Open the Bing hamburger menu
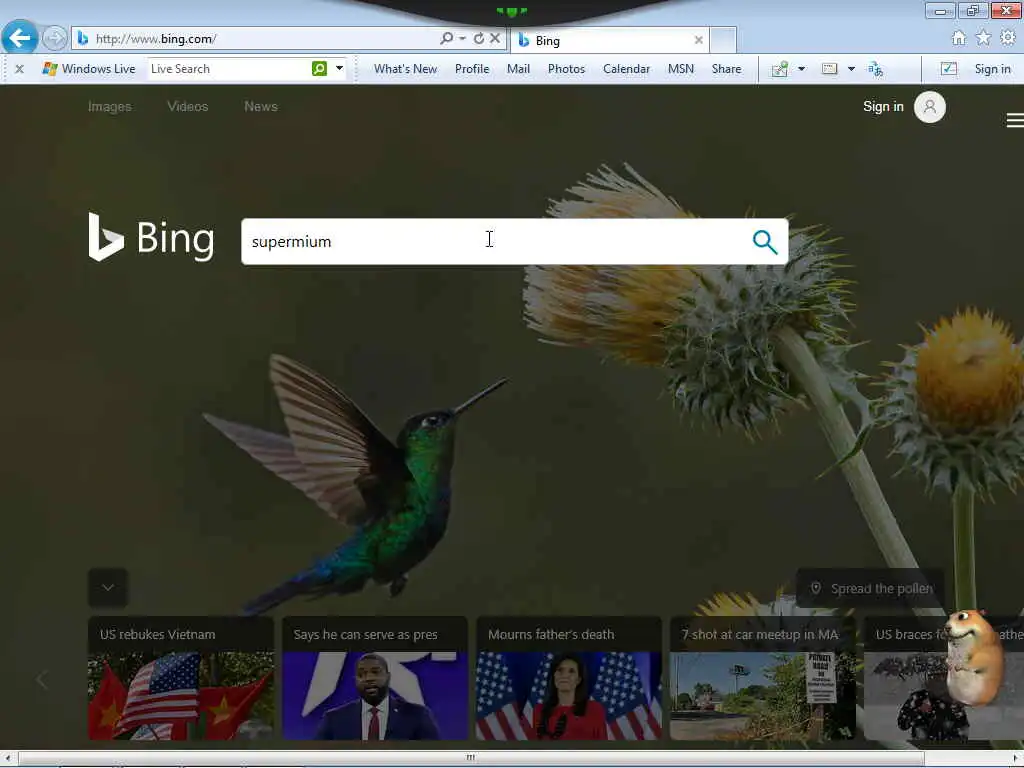This screenshot has height=768, width=1024. point(1015,120)
